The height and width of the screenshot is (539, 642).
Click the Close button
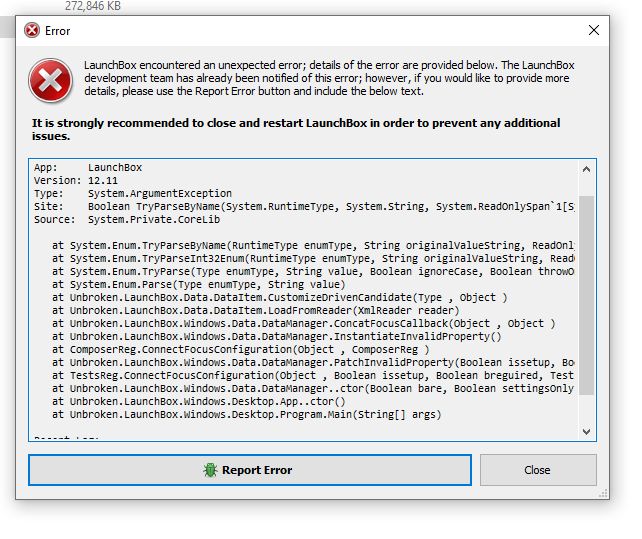coord(538,470)
